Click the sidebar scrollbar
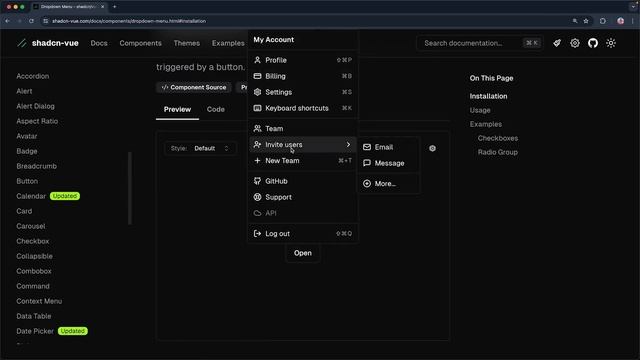The width and height of the screenshot is (640, 360). (x=130, y=188)
